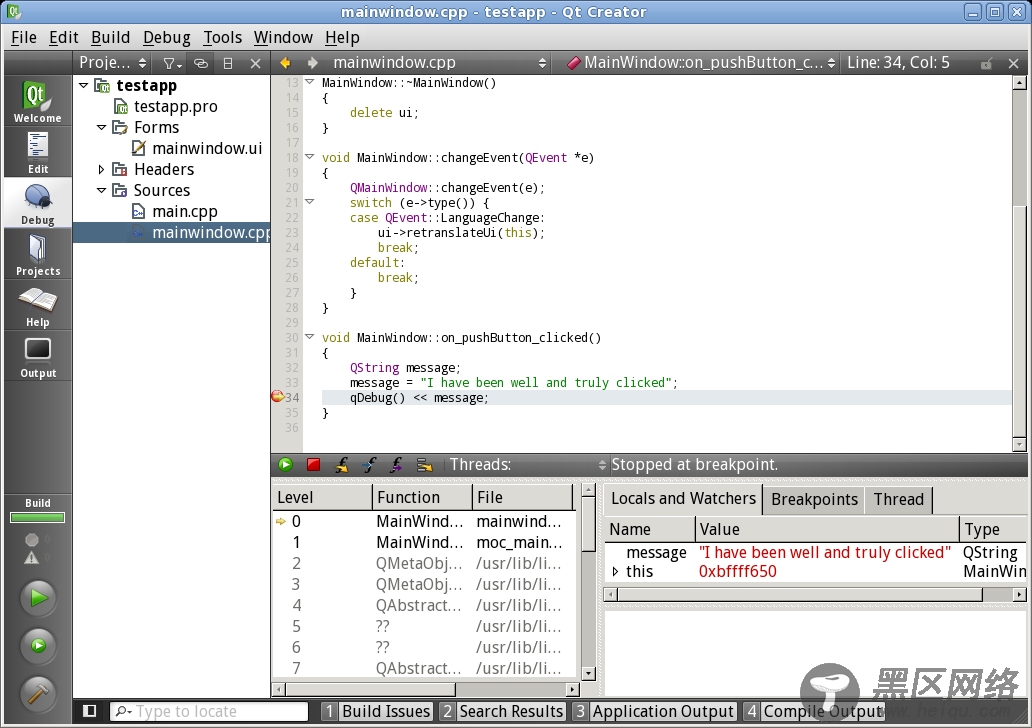Viewport: 1032px width, 728px height.
Task: Go forward in editor navigation history
Action: (x=313, y=63)
